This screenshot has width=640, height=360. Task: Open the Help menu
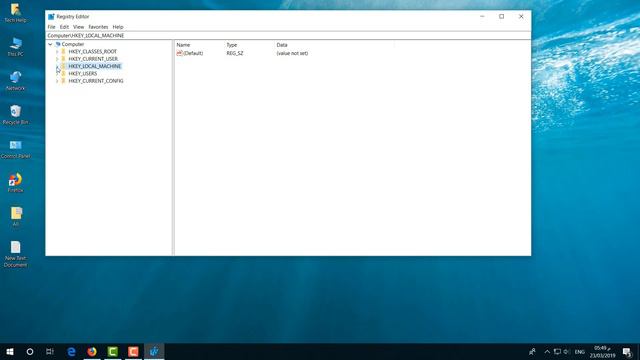pyautogui.click(x=118, y=27)
